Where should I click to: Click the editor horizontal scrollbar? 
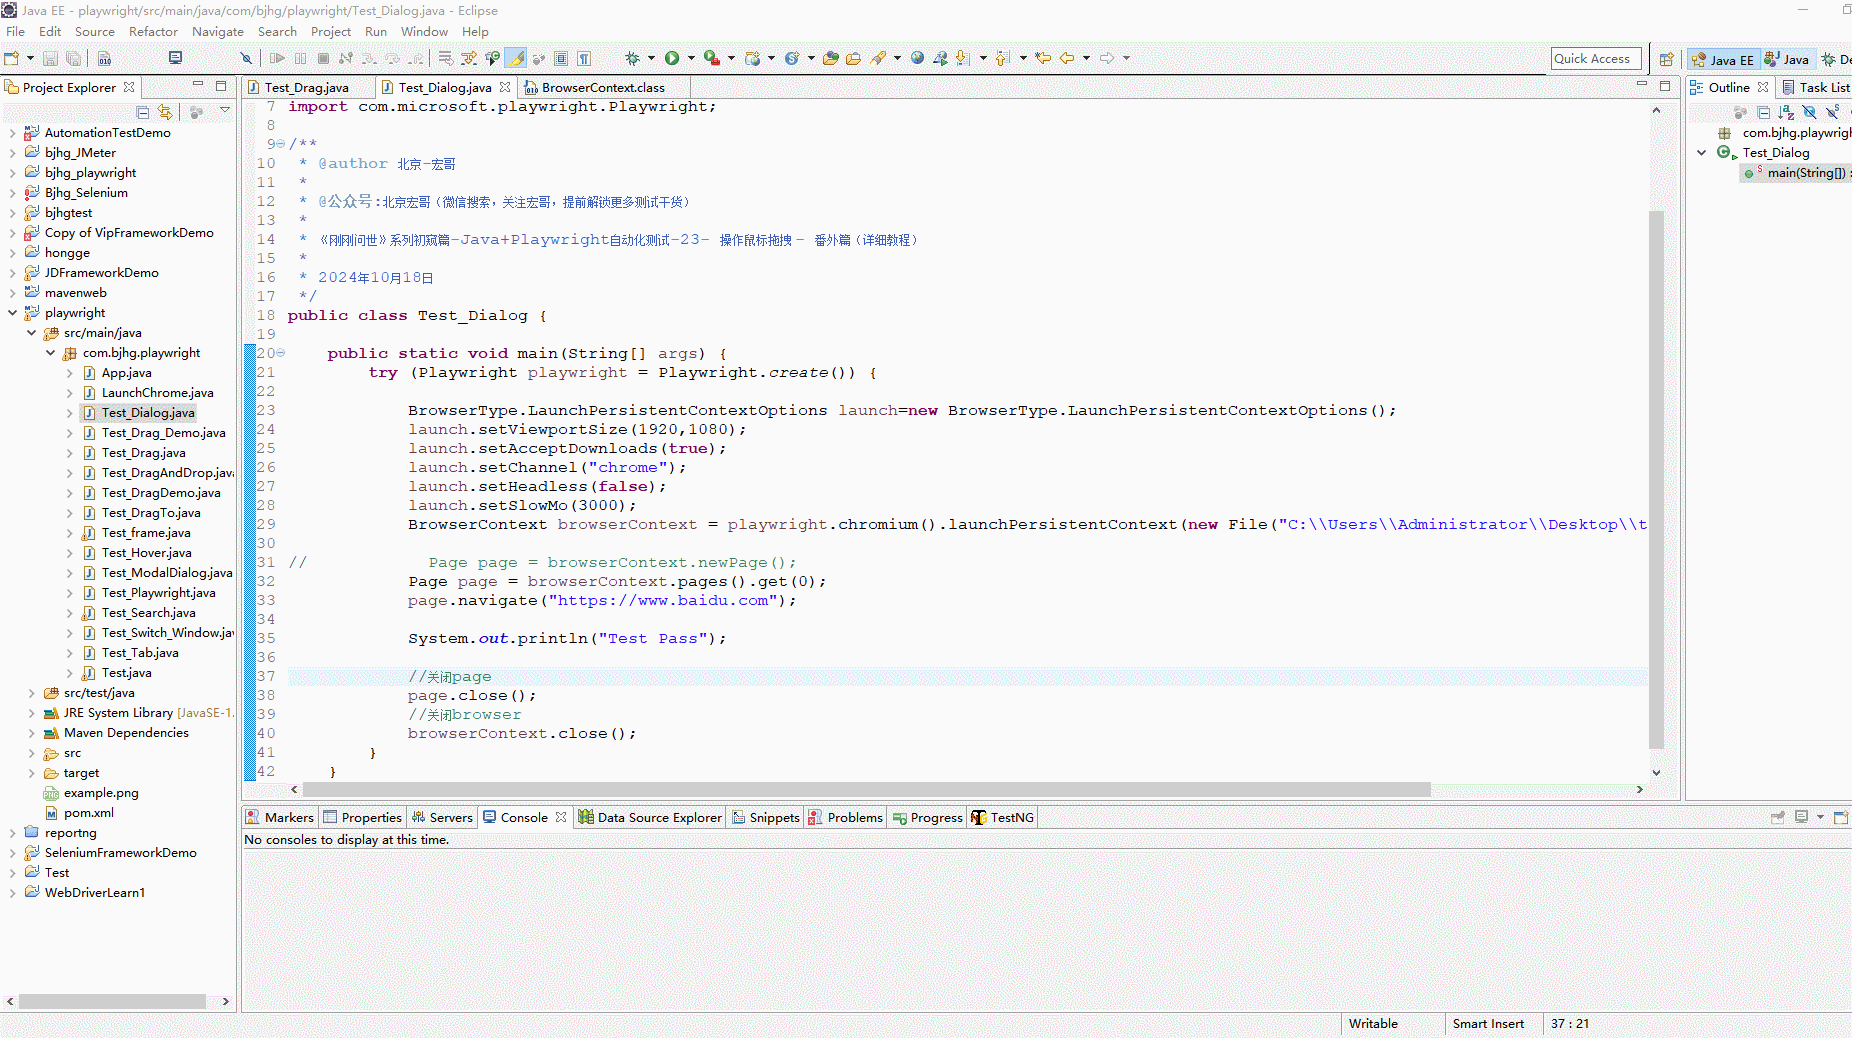860,789
